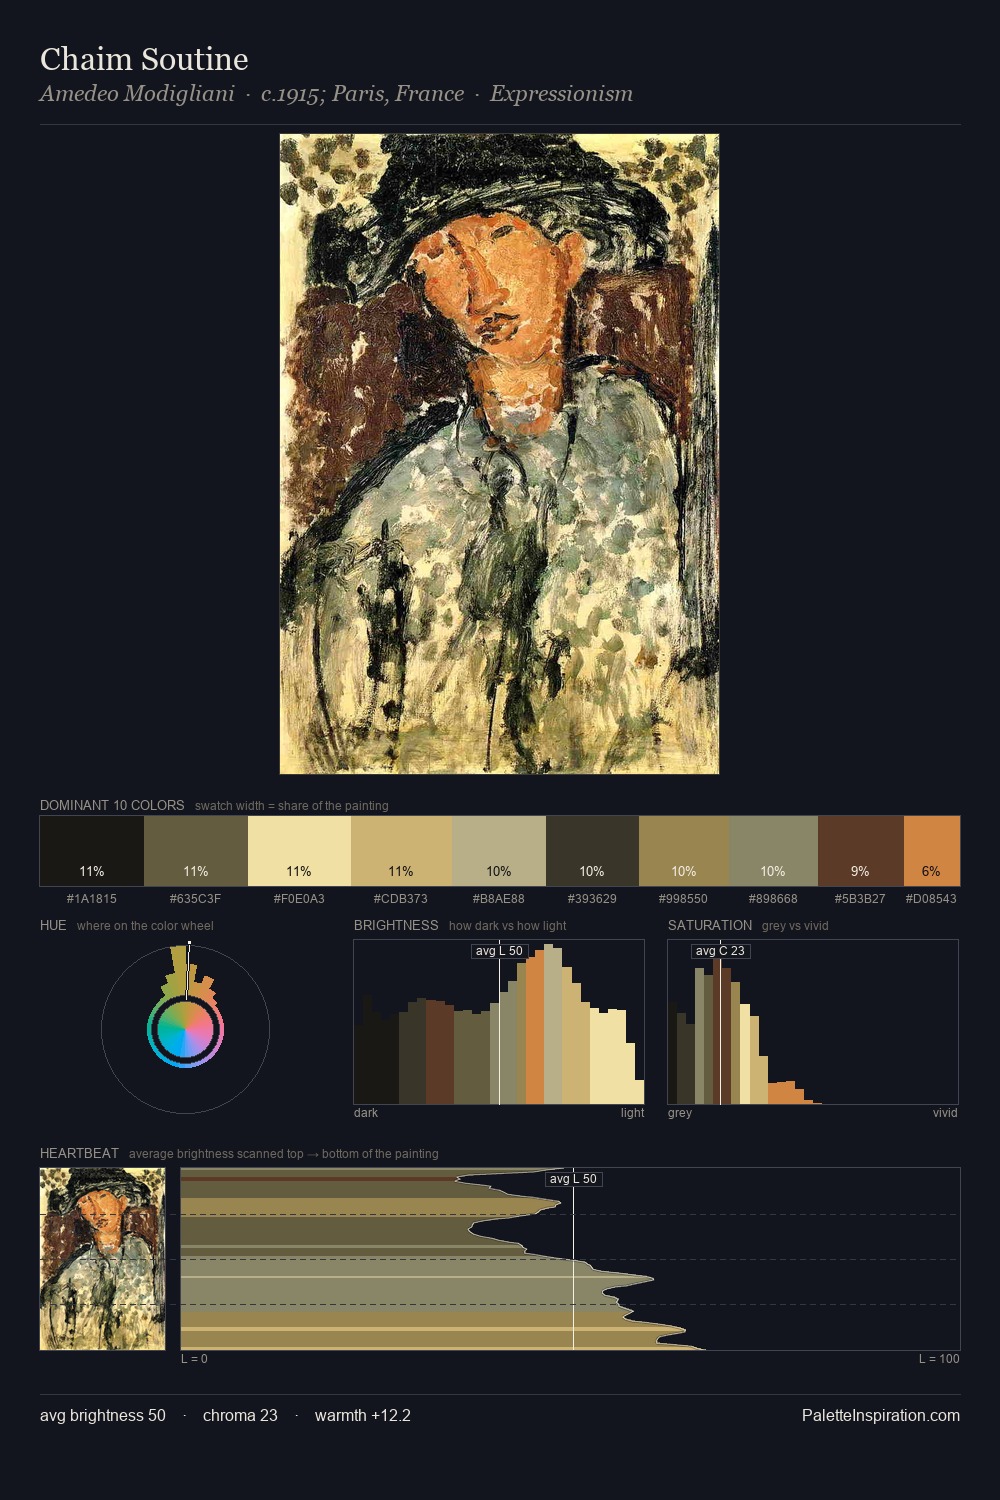The height and width of the screenshot is (1500, 1000).
Task: Click the brightness histogram chart
Action: (499, 1022)
